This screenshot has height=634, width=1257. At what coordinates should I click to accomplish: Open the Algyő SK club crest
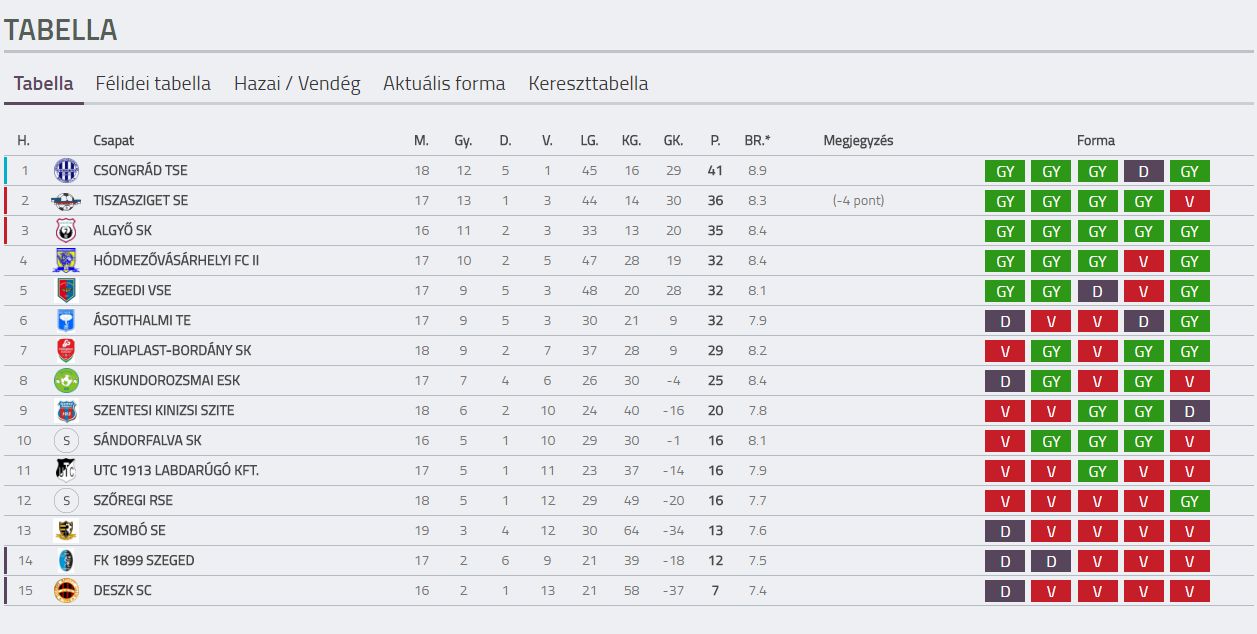coord(66,230)
